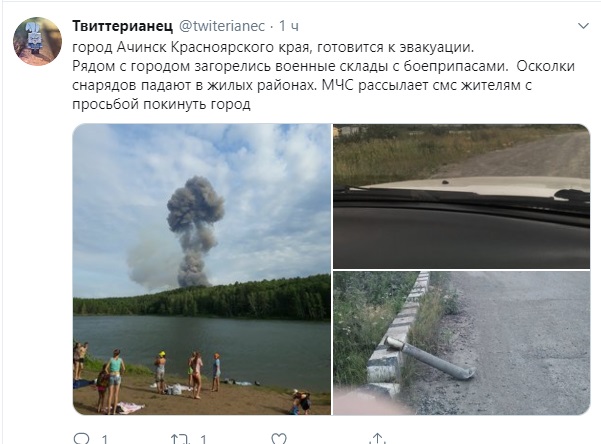Click the retweet count number
Viewport: 601px width, 444px height.
[x=204, y=439]
